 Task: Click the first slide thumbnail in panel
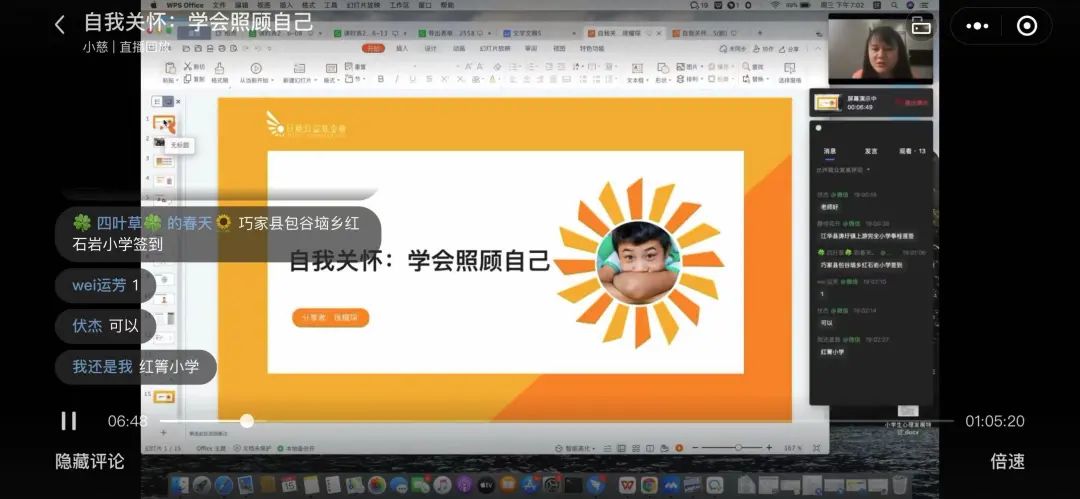[164, 125]
